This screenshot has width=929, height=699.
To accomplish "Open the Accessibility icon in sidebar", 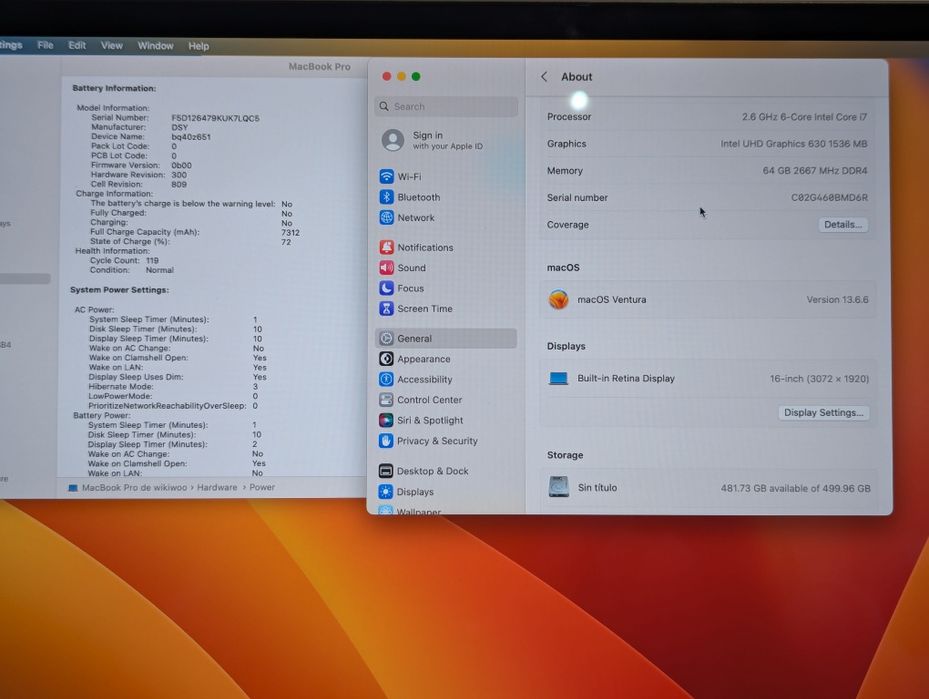I will (386, 379).
